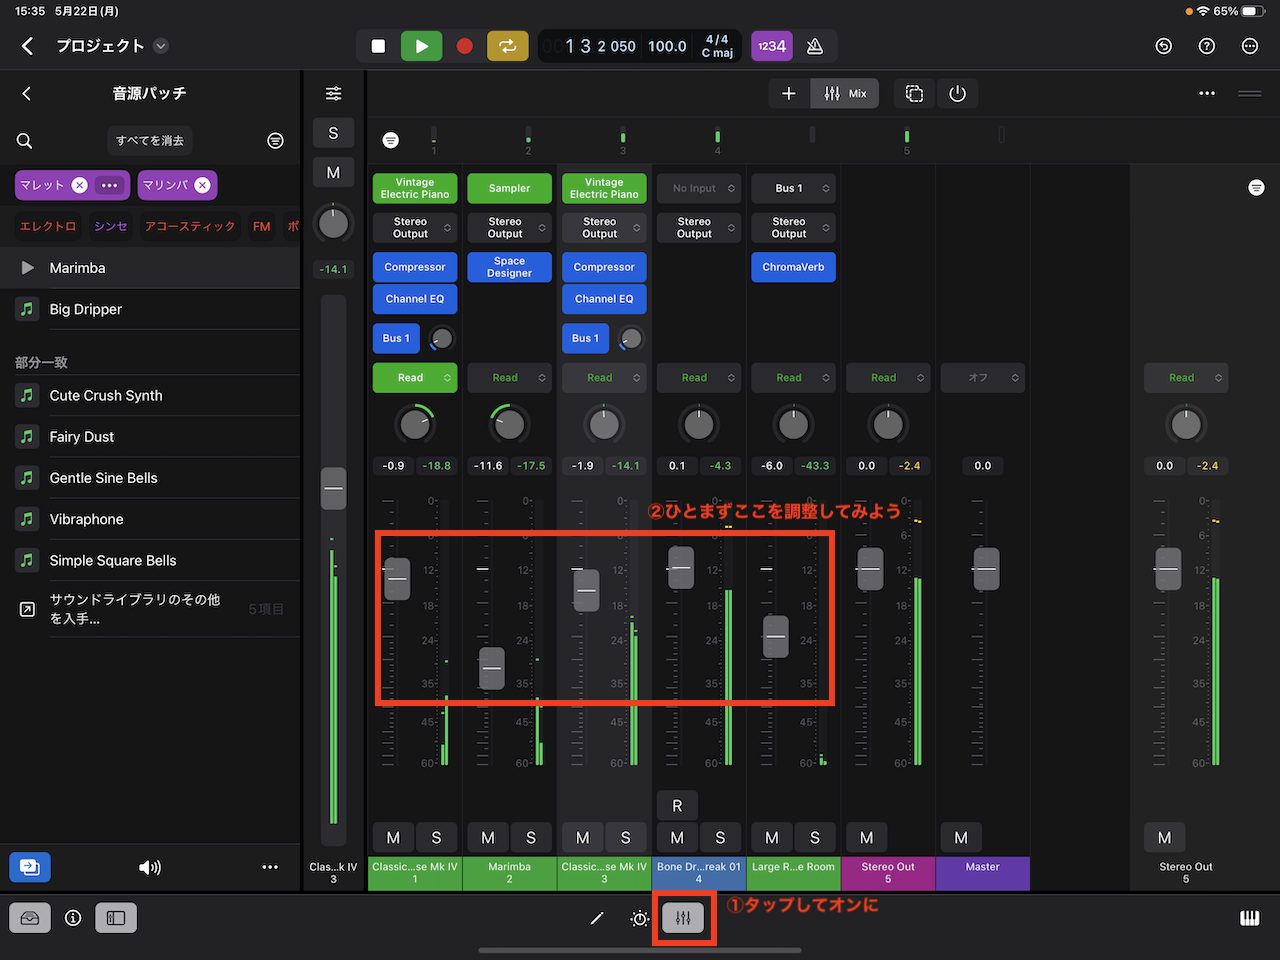
Task: Open the filter icon in patch browser
Action: (275, 141)
